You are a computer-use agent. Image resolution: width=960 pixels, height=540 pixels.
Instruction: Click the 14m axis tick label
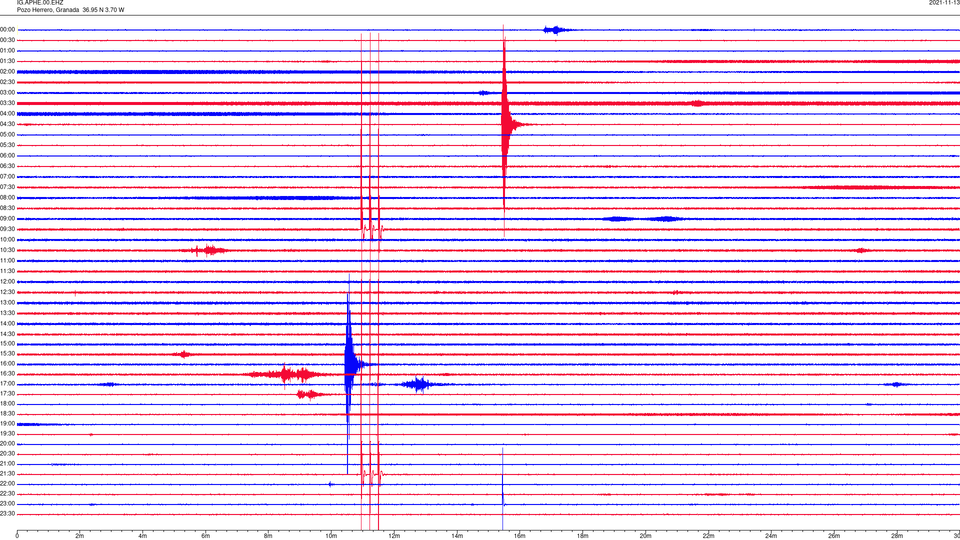click(457, 536)
